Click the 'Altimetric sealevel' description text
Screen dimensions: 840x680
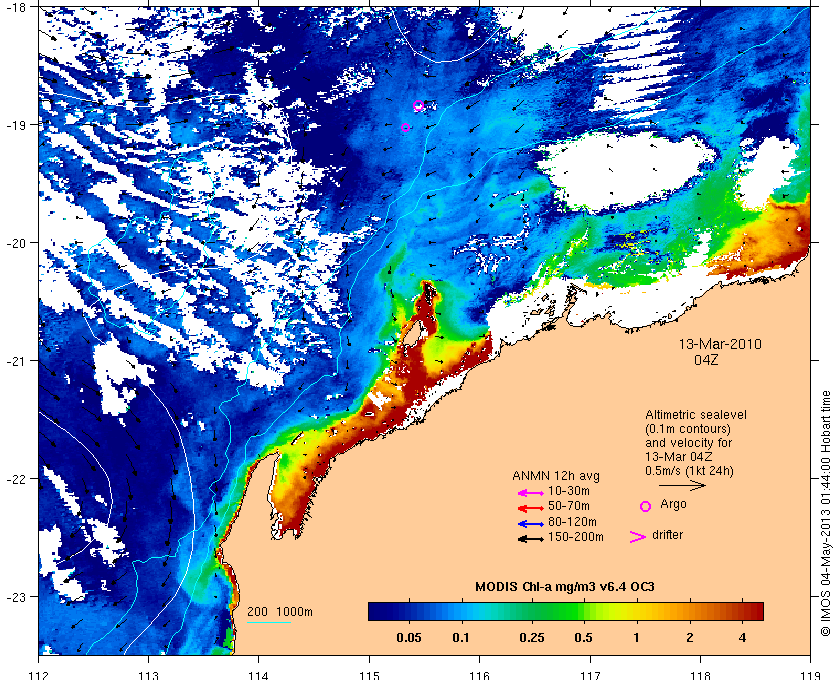(x=696, y=415)
